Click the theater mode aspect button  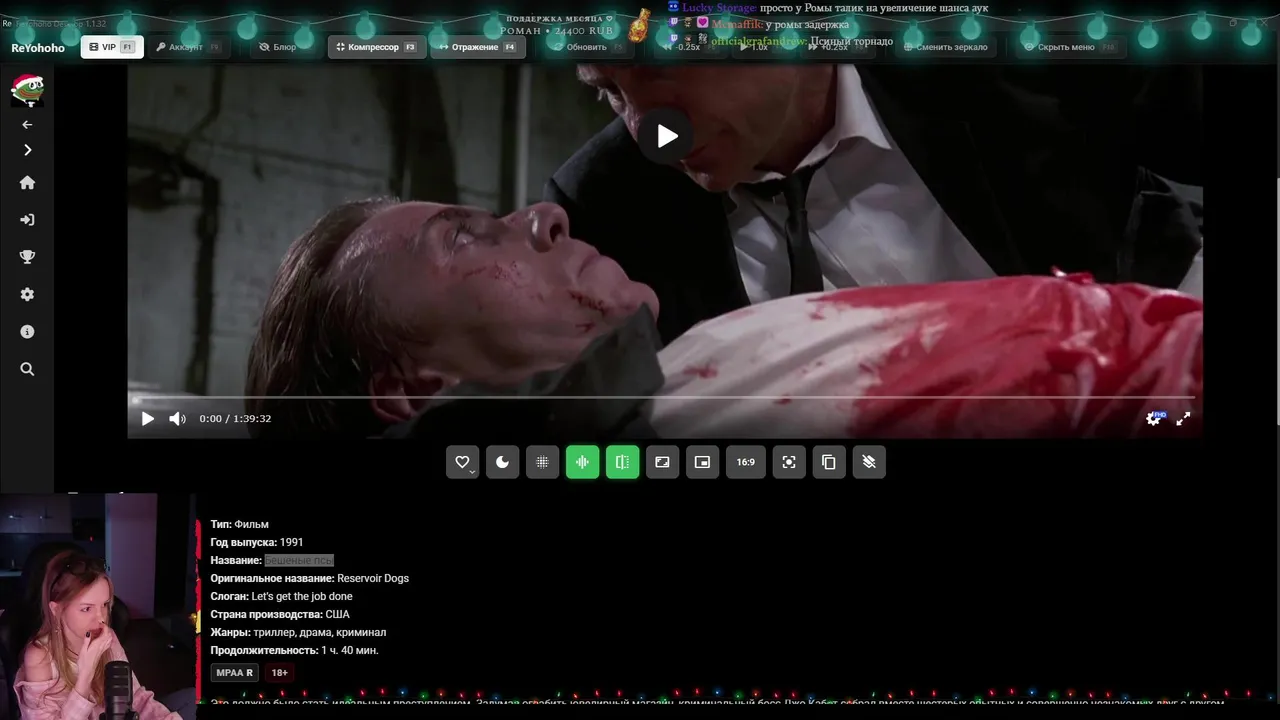662,462
